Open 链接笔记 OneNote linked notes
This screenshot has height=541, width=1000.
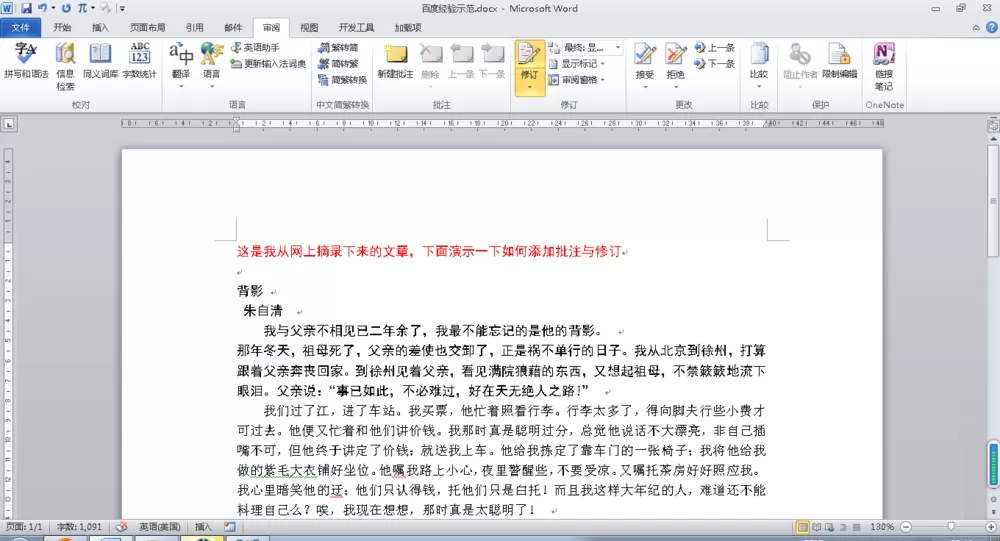(x=884, y=66)
